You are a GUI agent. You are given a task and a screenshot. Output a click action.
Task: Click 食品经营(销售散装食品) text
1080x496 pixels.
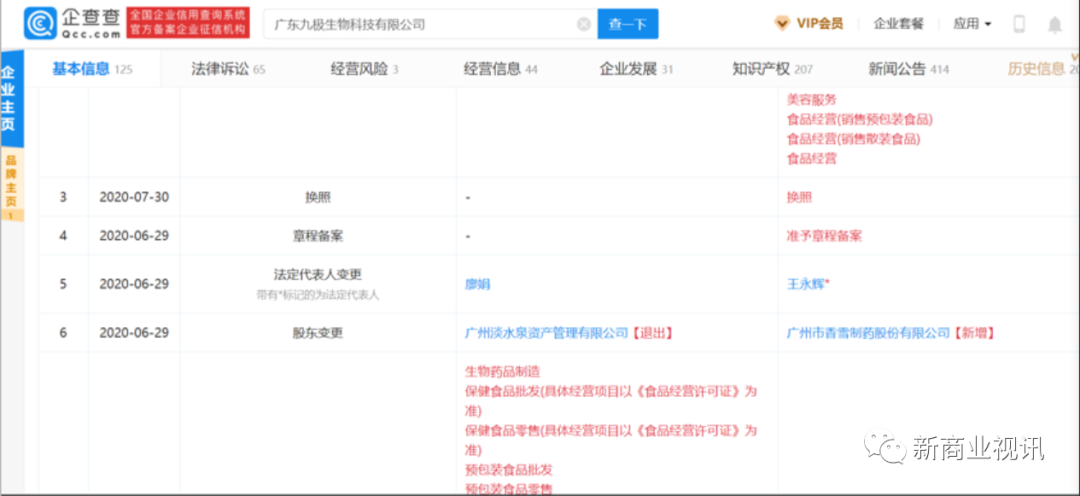[853, 138]
